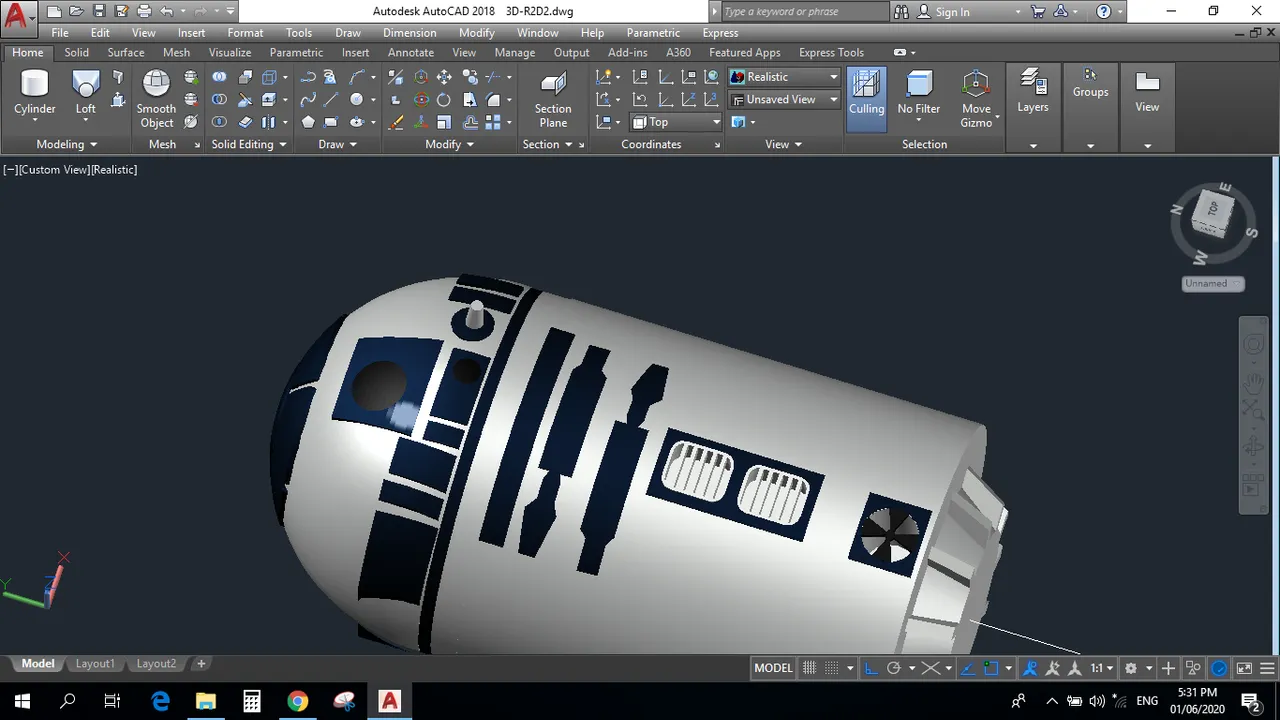
Task: Open Calculator from the taskbar
Action: (252, 700)
